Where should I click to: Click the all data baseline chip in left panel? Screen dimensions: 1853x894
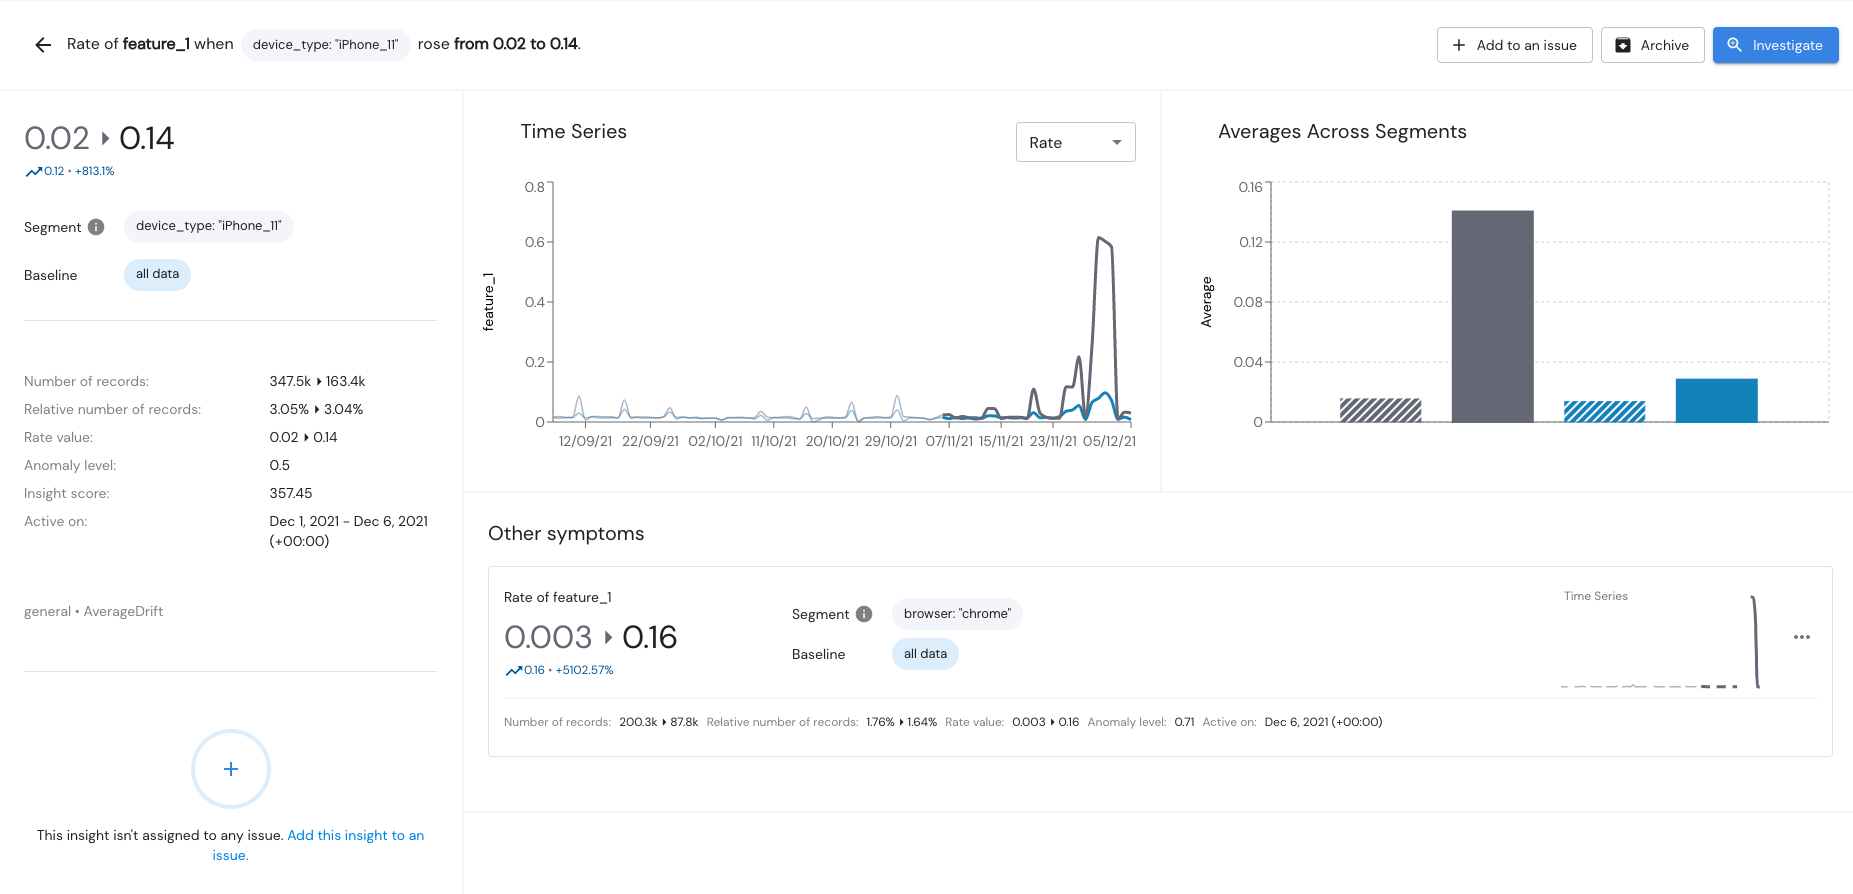(157, 274)
